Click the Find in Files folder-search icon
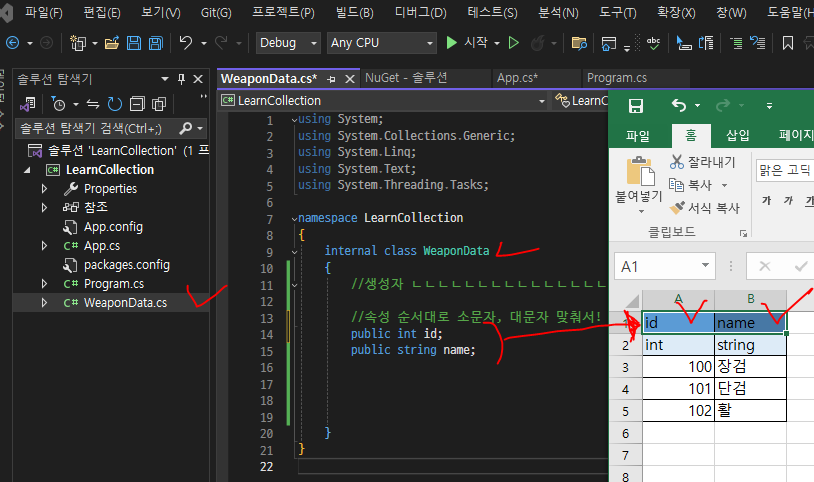This screenshot has height=482, width=814. (579, 43)
